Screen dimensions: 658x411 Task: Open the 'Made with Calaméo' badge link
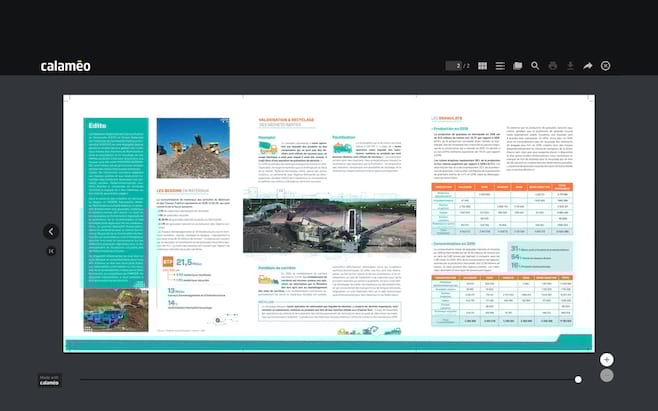pyautogui.click(x=50, y=381)
